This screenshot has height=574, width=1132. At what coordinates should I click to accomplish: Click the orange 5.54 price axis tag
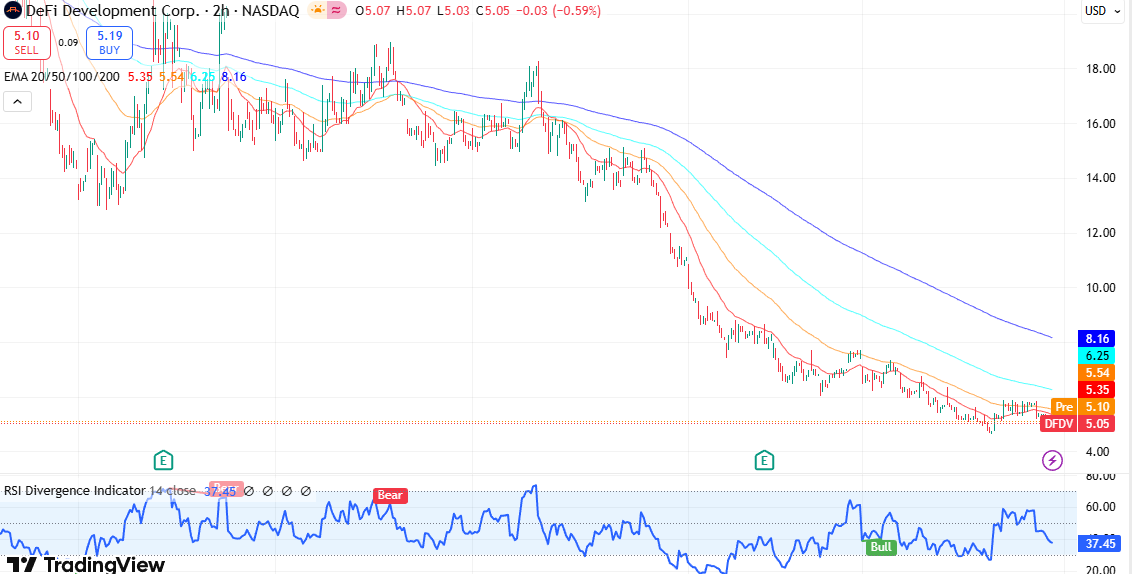coord(1097,373)
